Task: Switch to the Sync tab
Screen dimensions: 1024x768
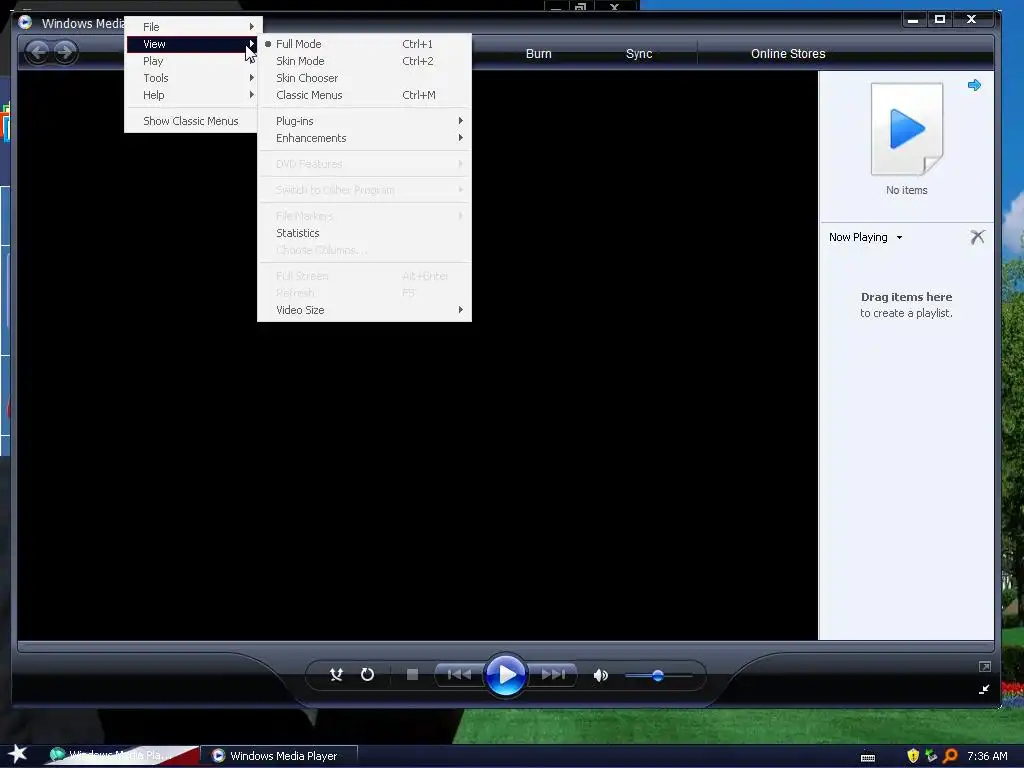Action: (639, 54)
